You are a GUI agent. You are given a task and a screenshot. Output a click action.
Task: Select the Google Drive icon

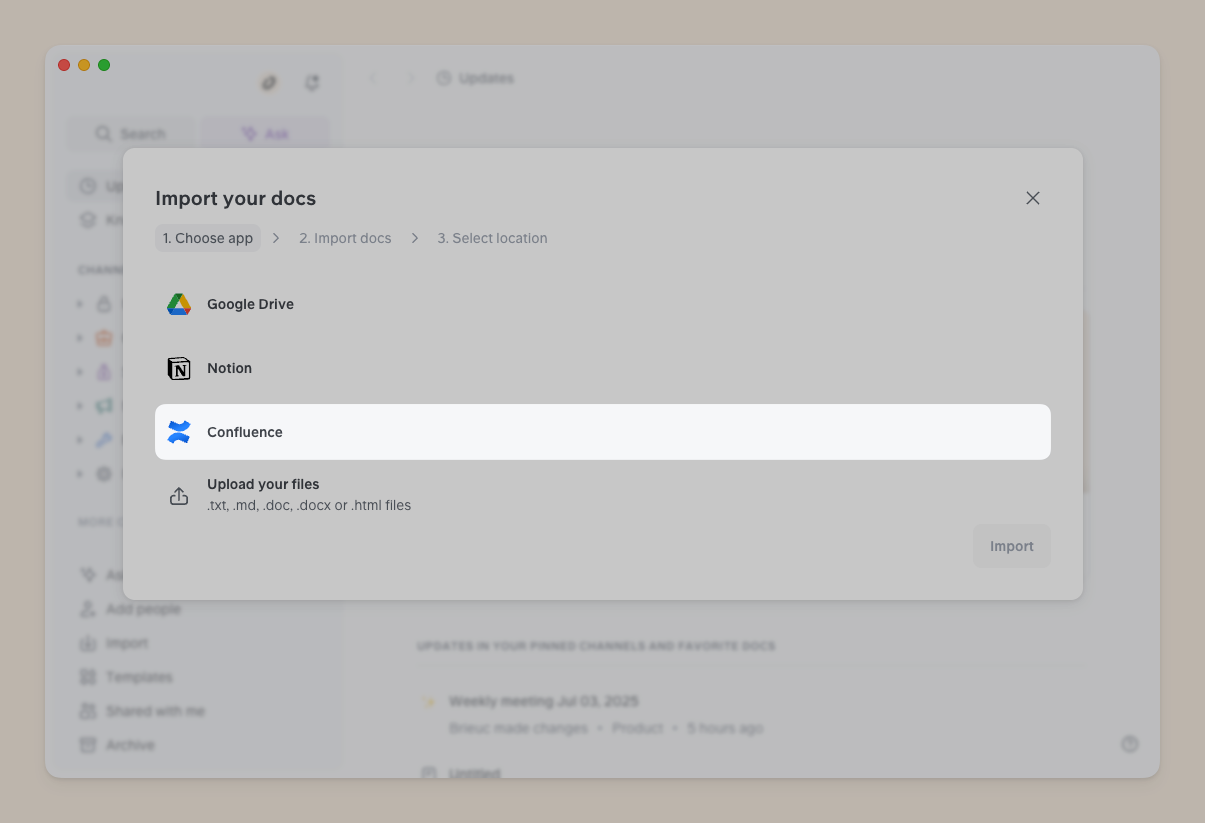coord(179,304)
